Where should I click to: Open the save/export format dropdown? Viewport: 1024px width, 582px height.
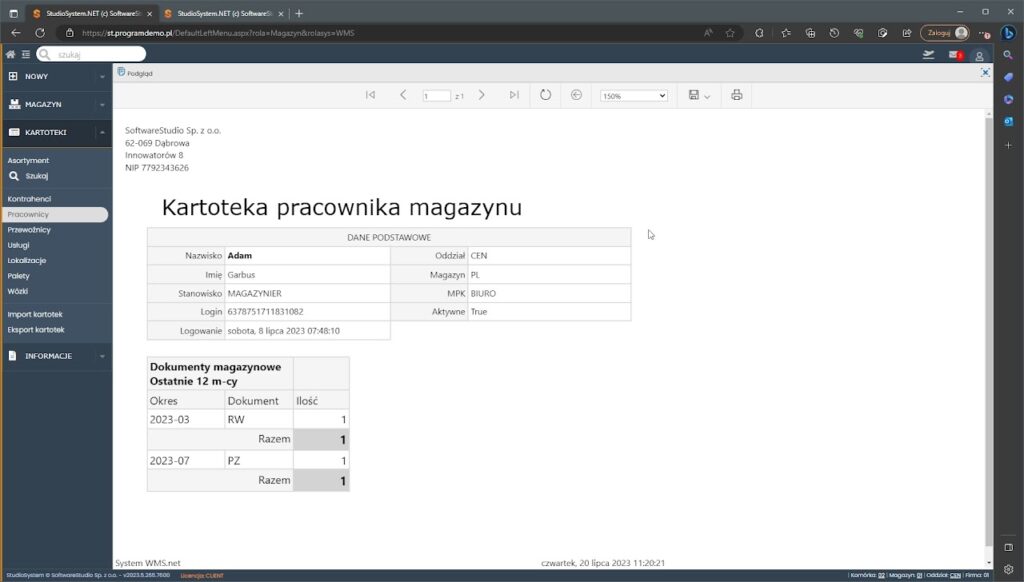tap(699, 95)
